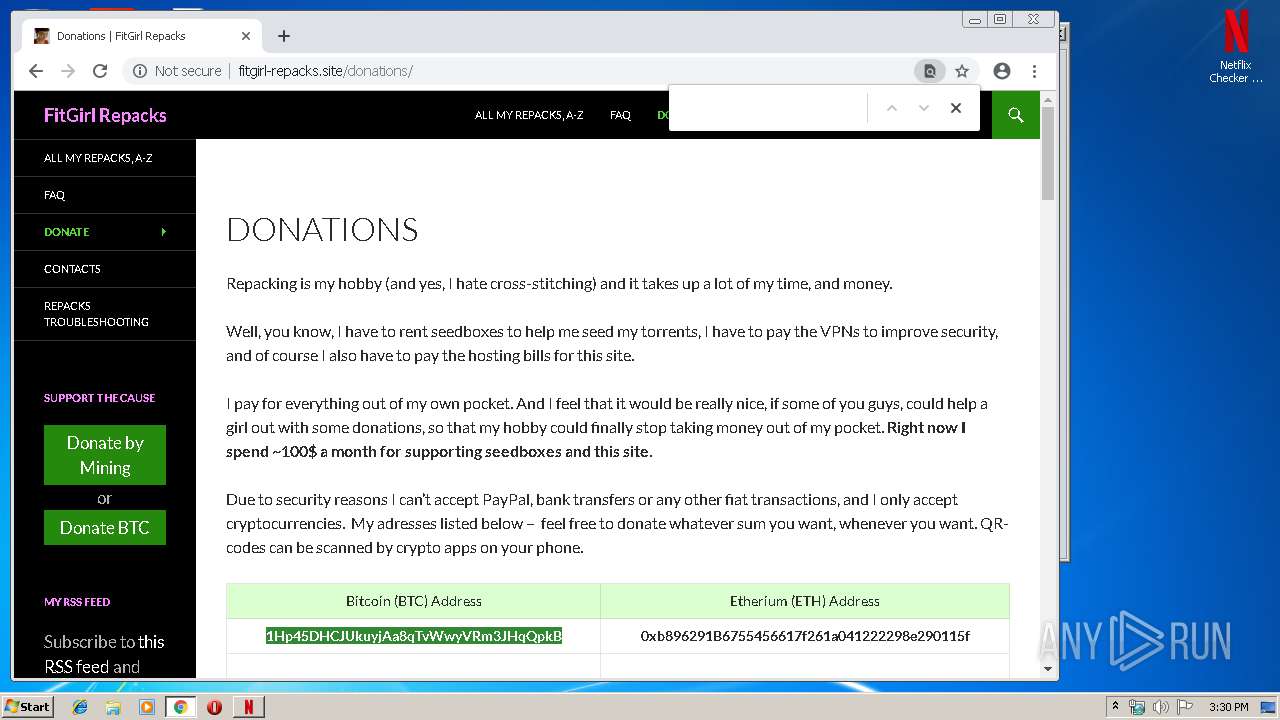Open the green site search magnifier
The image size is (1280, 720).
[1016, 115]
